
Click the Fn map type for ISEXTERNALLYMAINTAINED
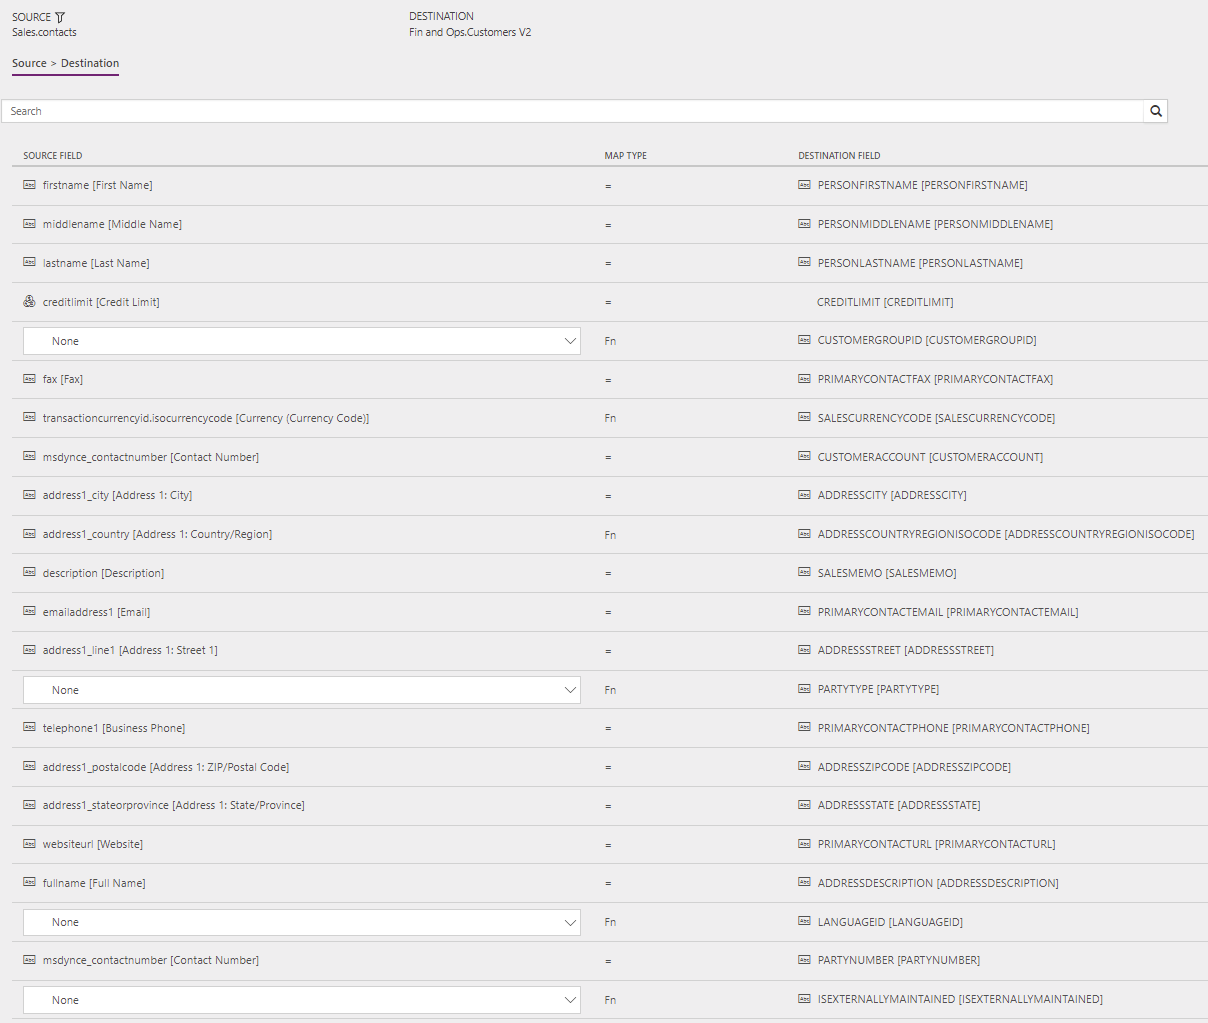[610, 1000]
